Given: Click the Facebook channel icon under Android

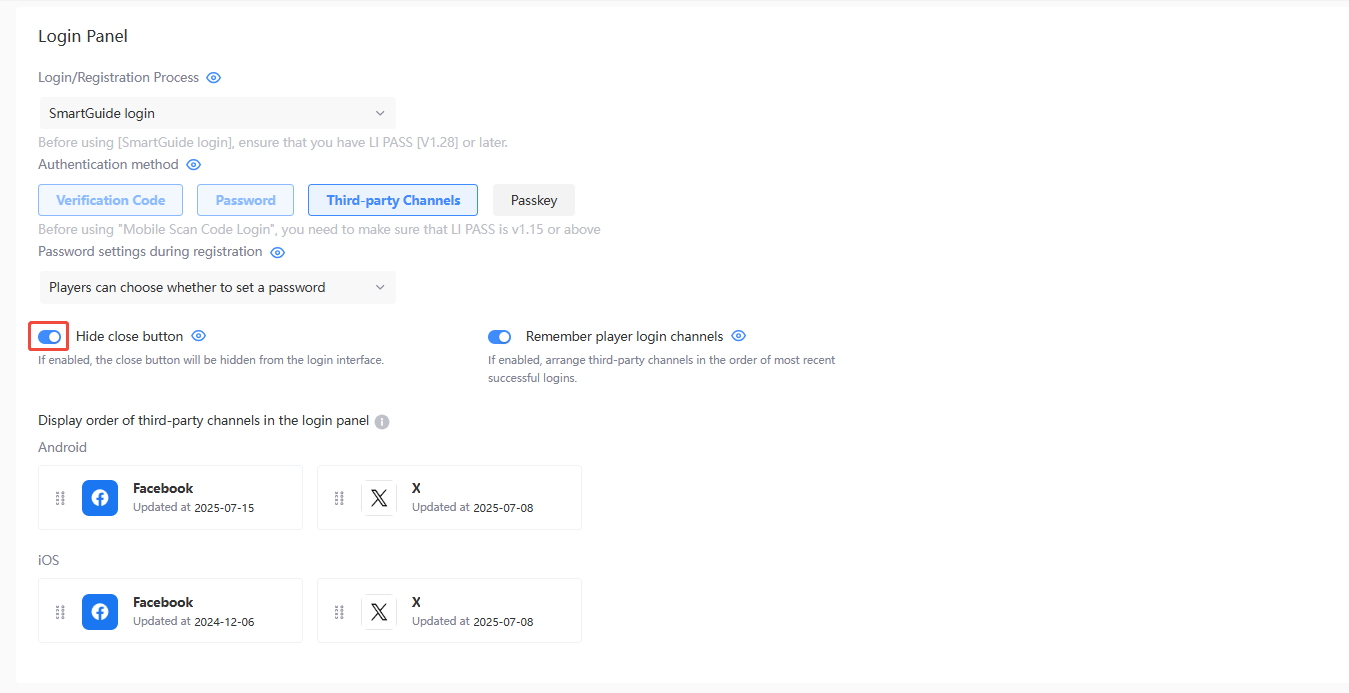Looking at the screenshot, I should 99,497.
